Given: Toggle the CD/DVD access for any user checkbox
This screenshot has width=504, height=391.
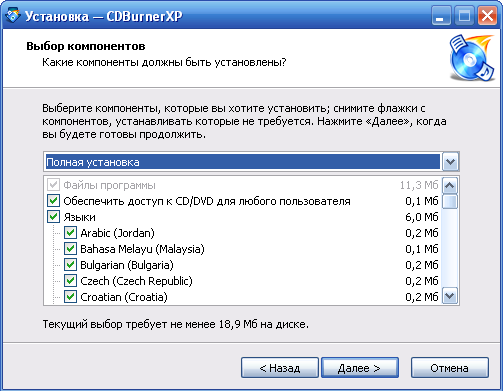Looking at the screenshot, I should (x=53, y=201).
